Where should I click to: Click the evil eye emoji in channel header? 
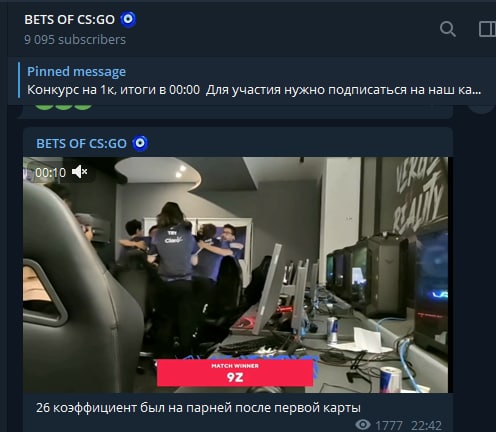(x=128, y=19)
